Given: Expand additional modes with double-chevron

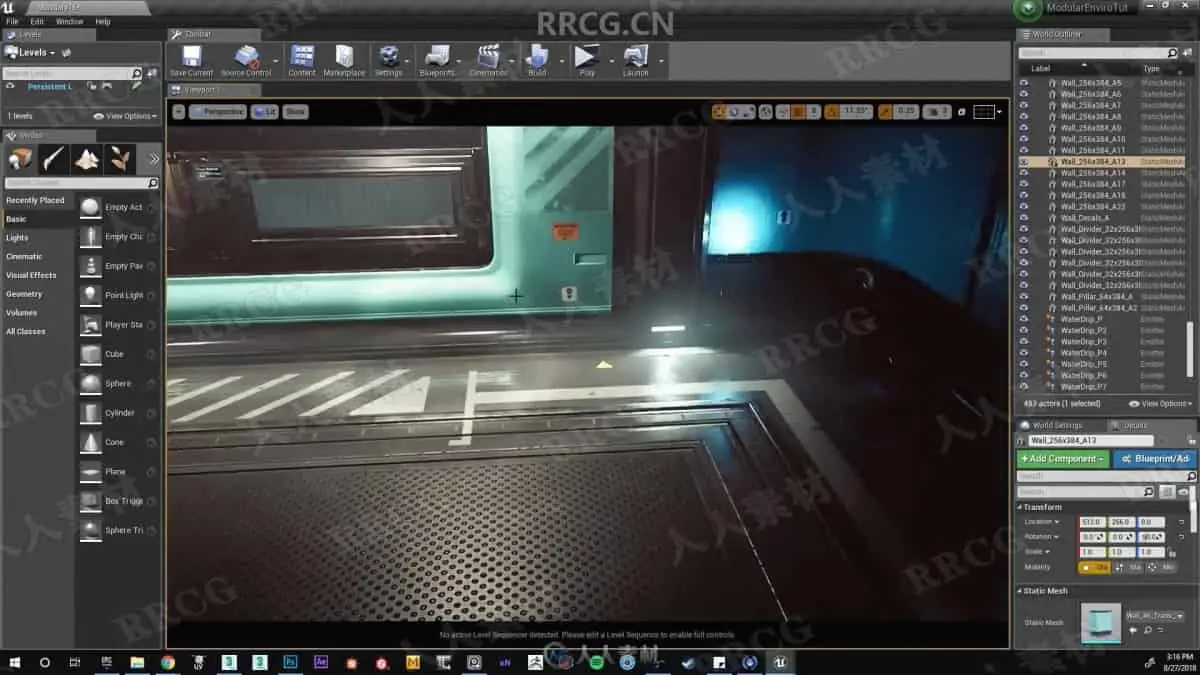Looking at the screenshot, I should click(x=154, y=158).
